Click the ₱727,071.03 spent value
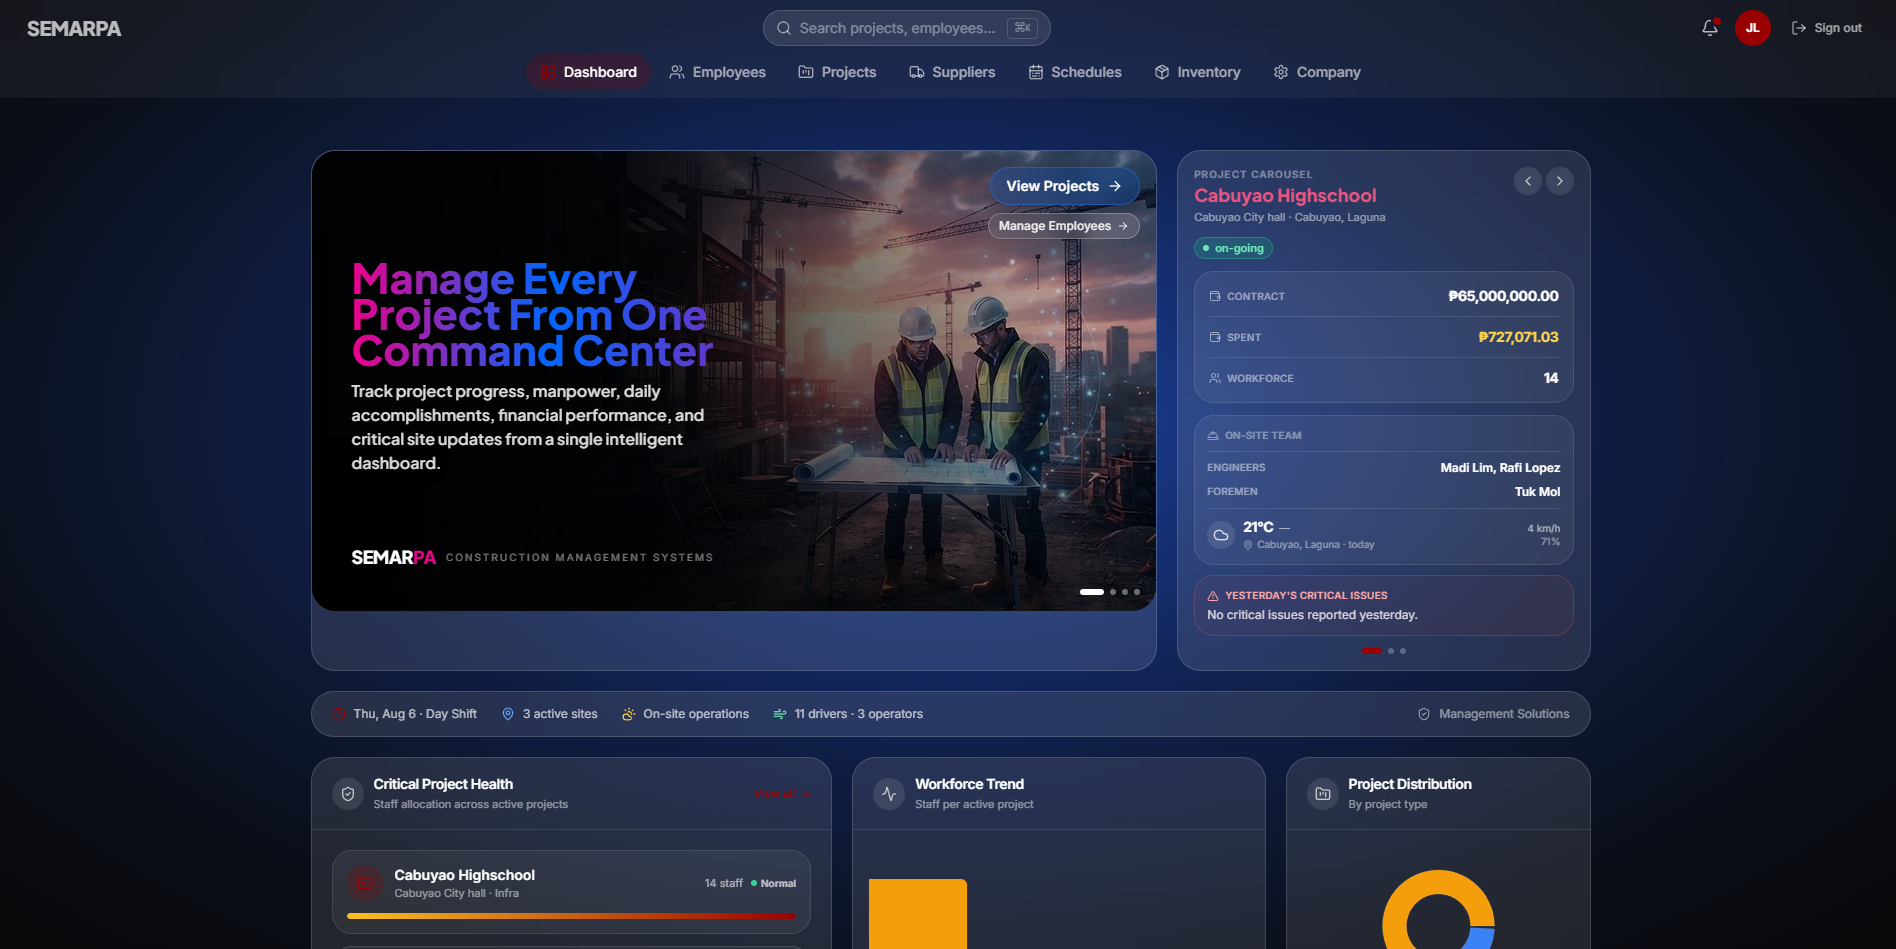Viewport: 1896px width, 949px height. click(1518, 337)
